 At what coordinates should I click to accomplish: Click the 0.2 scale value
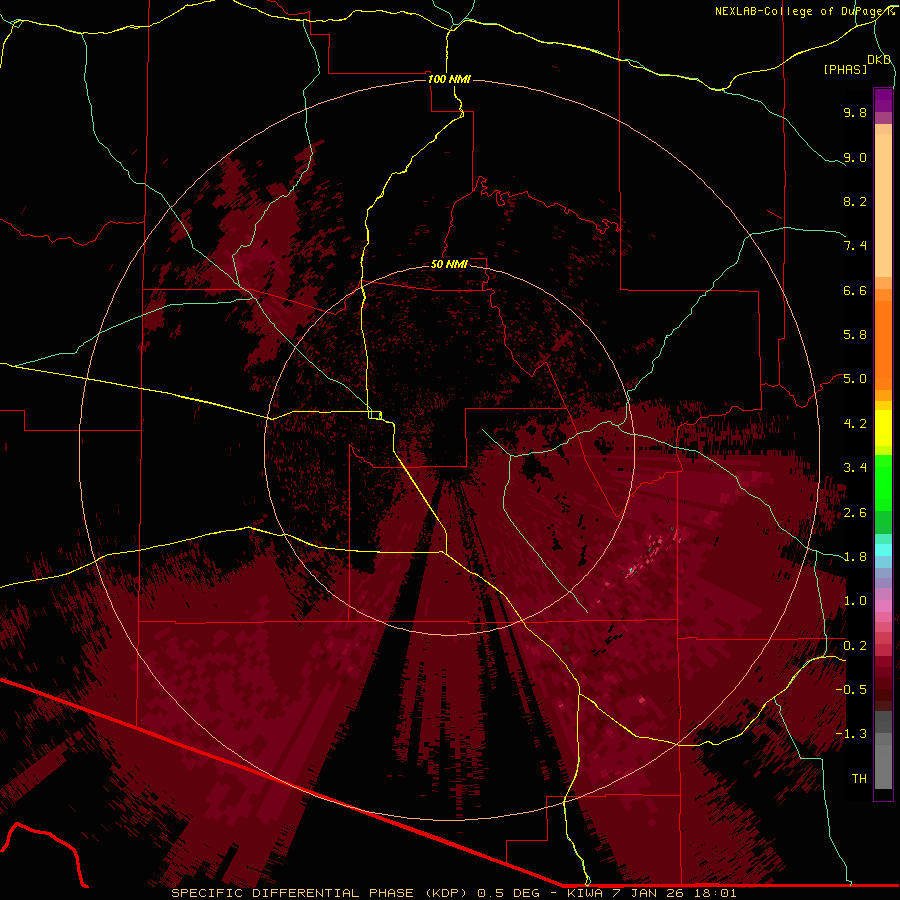tap(855, 646)
